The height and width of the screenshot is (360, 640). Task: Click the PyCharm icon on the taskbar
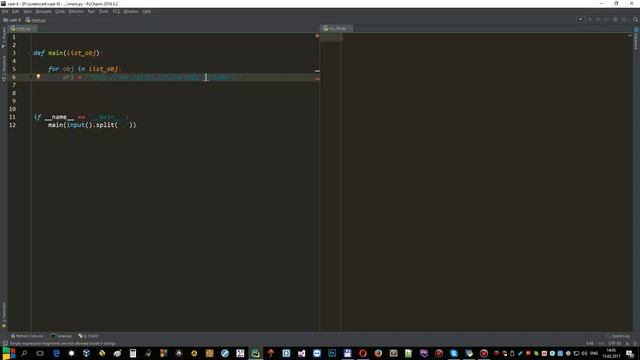tap(256, 353)
